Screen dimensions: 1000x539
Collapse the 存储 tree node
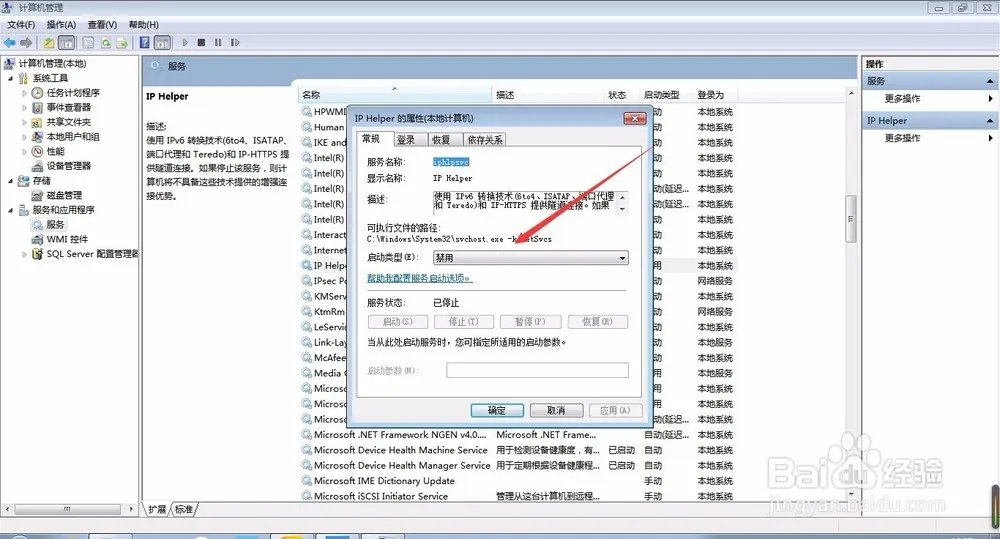[10, 181]
